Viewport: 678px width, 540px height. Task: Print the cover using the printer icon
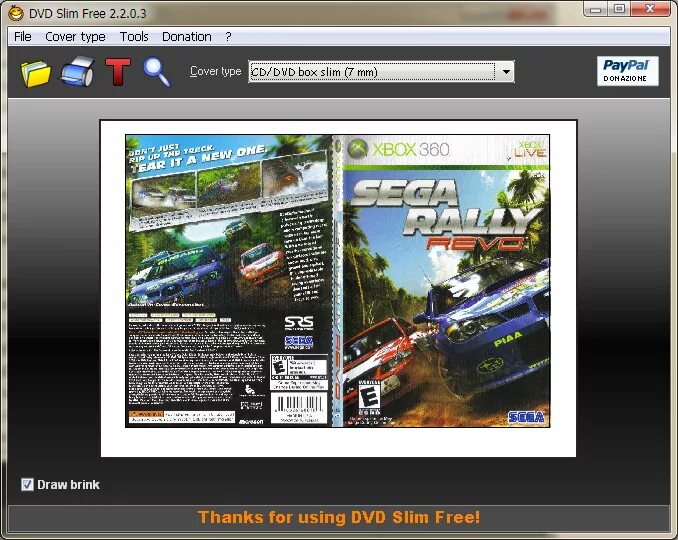[x=77, y=71]
